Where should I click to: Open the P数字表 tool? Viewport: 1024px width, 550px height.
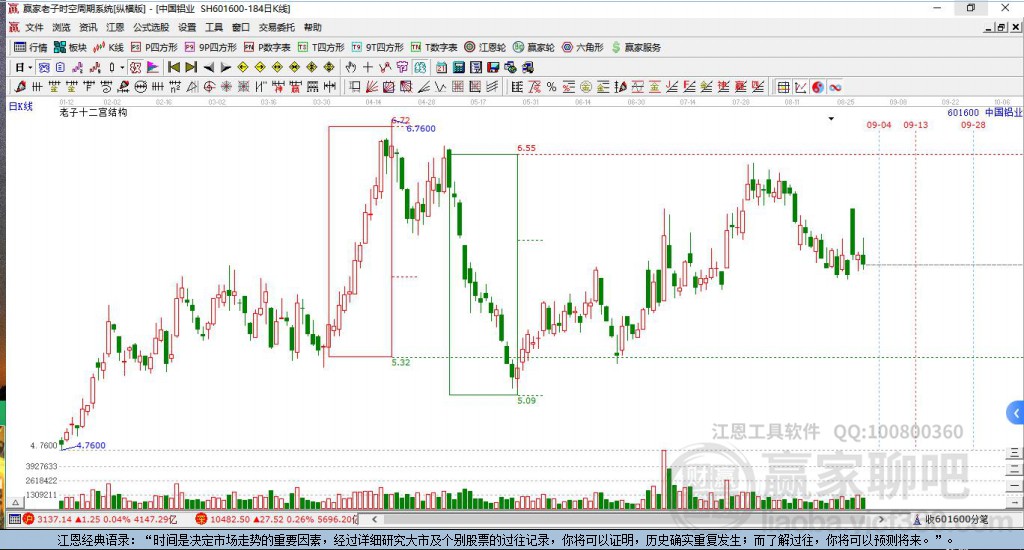pyautogui.click(x=267, y=47)
